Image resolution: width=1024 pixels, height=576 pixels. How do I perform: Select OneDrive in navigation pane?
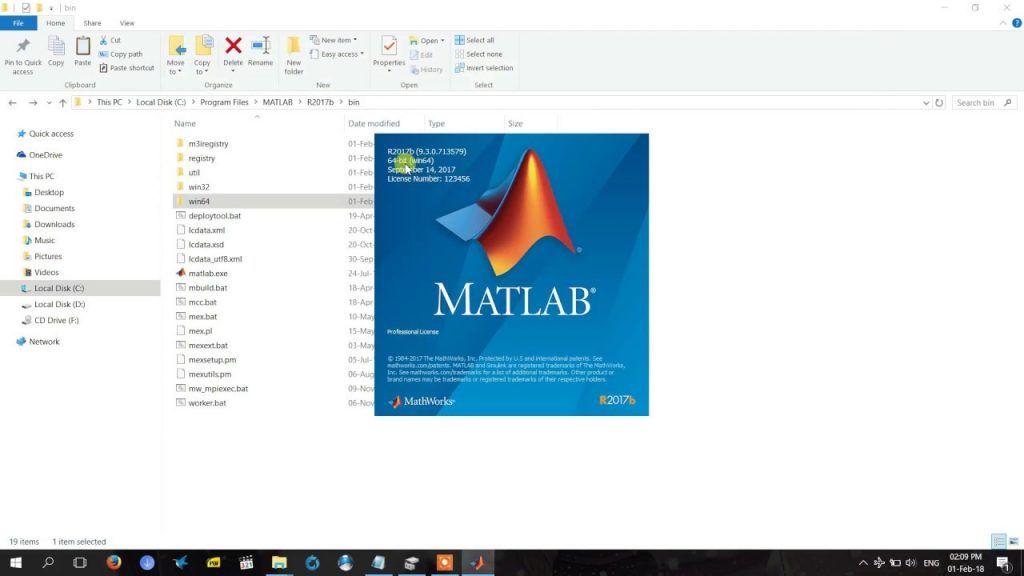(x=45, y=155)
